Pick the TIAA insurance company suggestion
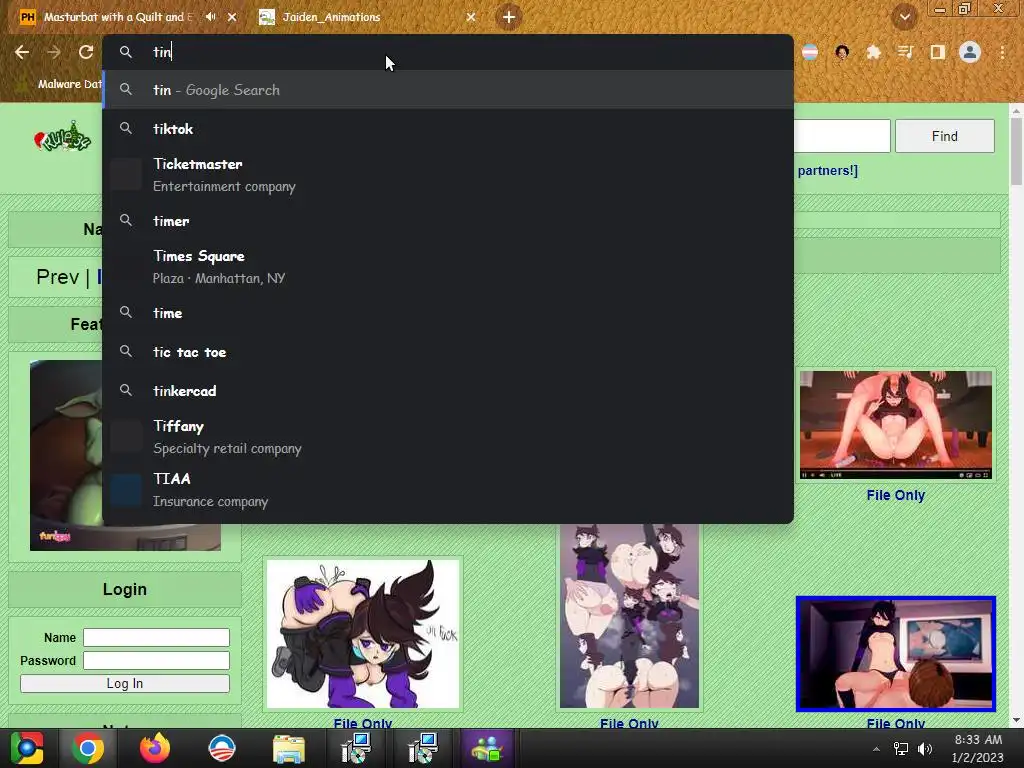Screen dimensions: 1024x768 click(448, 489)
